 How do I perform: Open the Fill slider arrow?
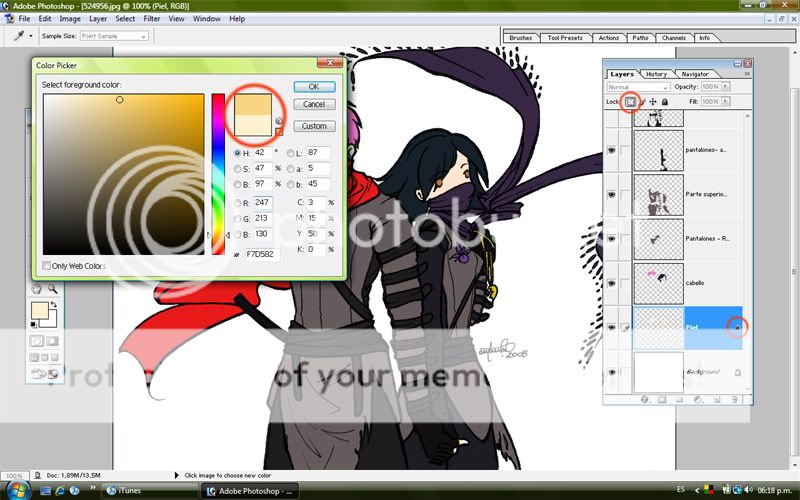tap(725, 102)
